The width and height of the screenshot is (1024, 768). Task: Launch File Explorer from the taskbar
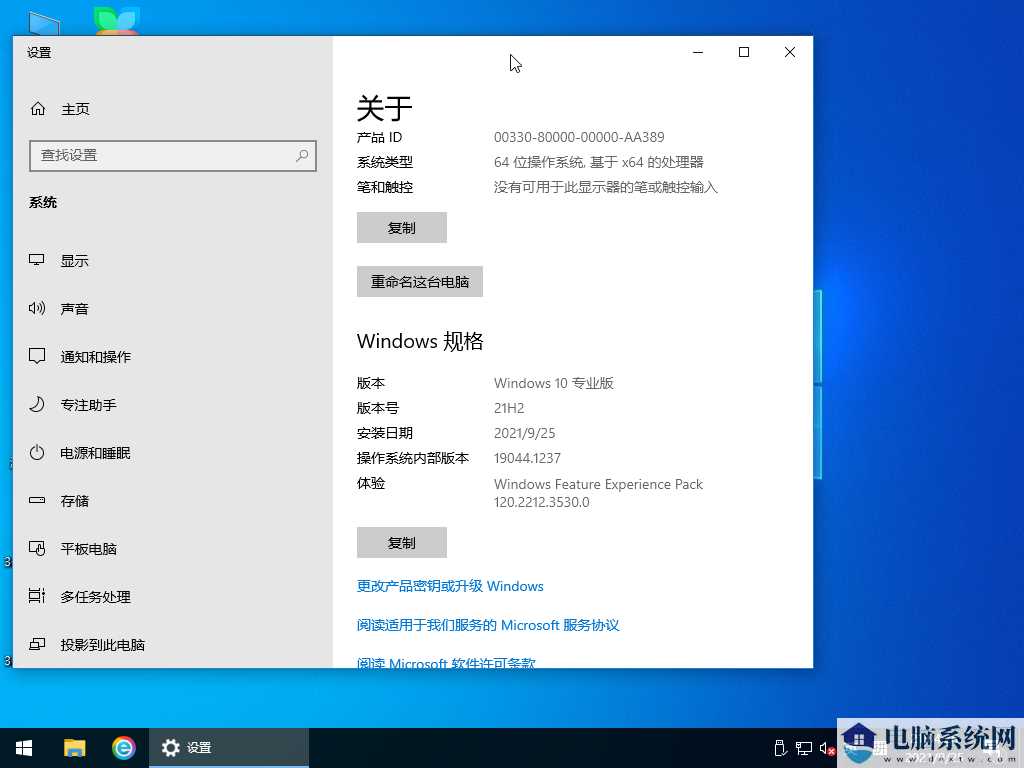tap(74, 748)
